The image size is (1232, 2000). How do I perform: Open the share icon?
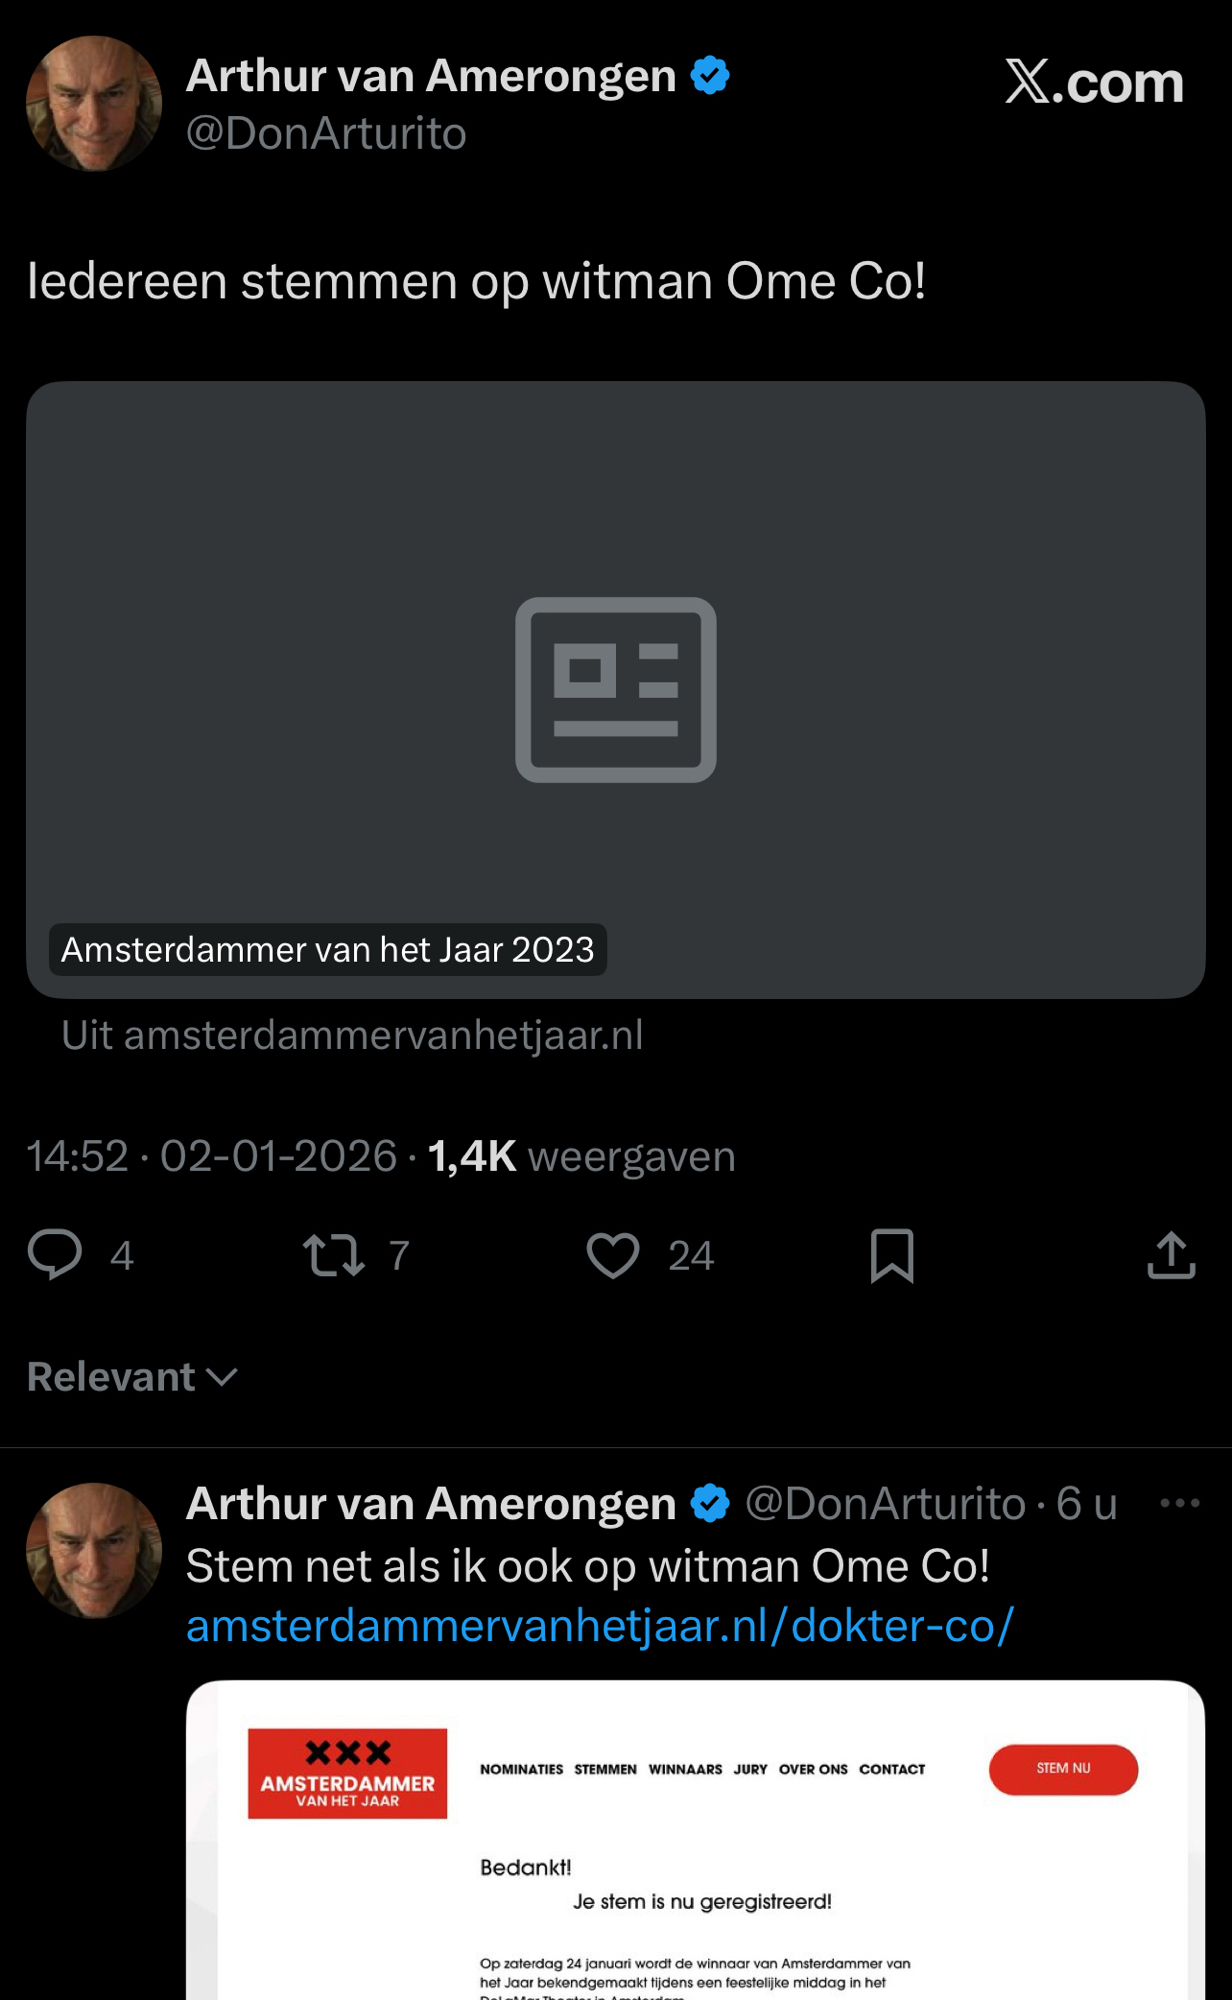tap(1171, 1255)
